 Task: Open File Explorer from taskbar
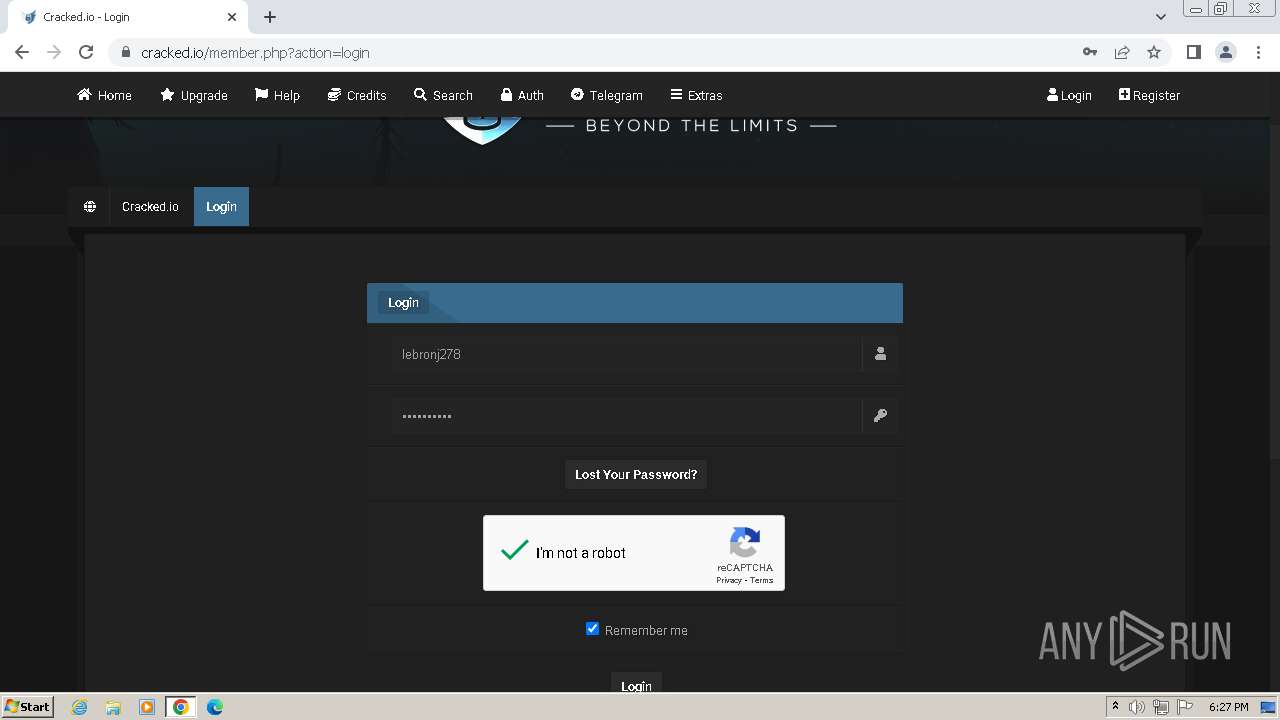113,707
